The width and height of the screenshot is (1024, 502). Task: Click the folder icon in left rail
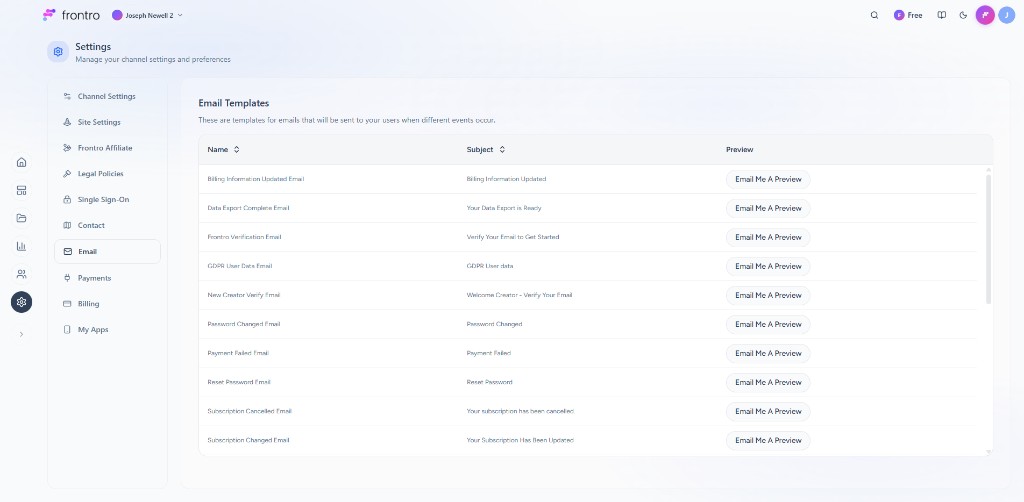[21, 218]
